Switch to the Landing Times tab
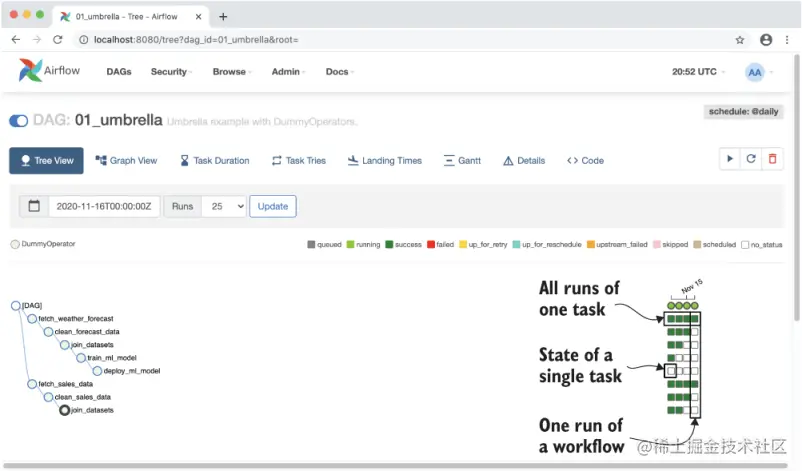 pos(385,161)
